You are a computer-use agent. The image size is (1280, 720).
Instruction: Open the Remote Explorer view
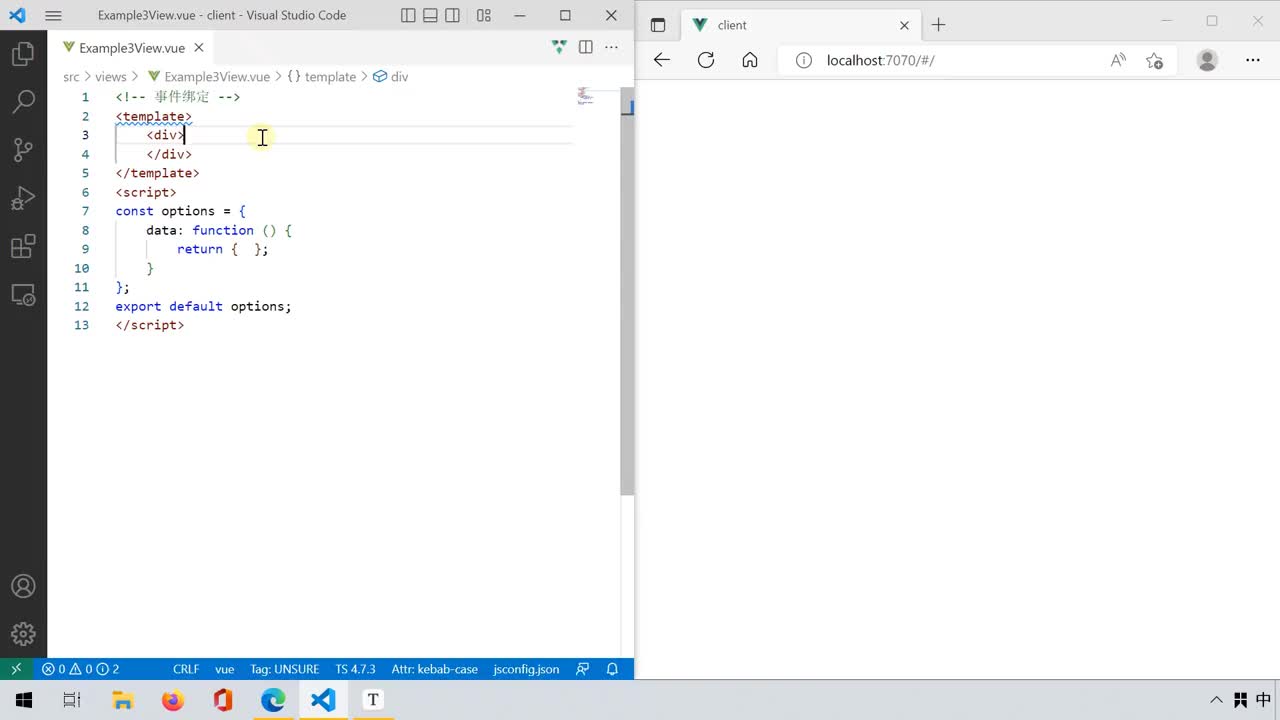(23, 295)
